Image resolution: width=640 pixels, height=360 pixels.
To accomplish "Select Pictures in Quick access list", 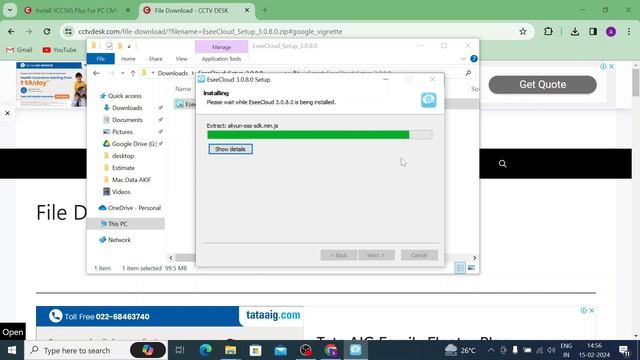I will (122, 132).
